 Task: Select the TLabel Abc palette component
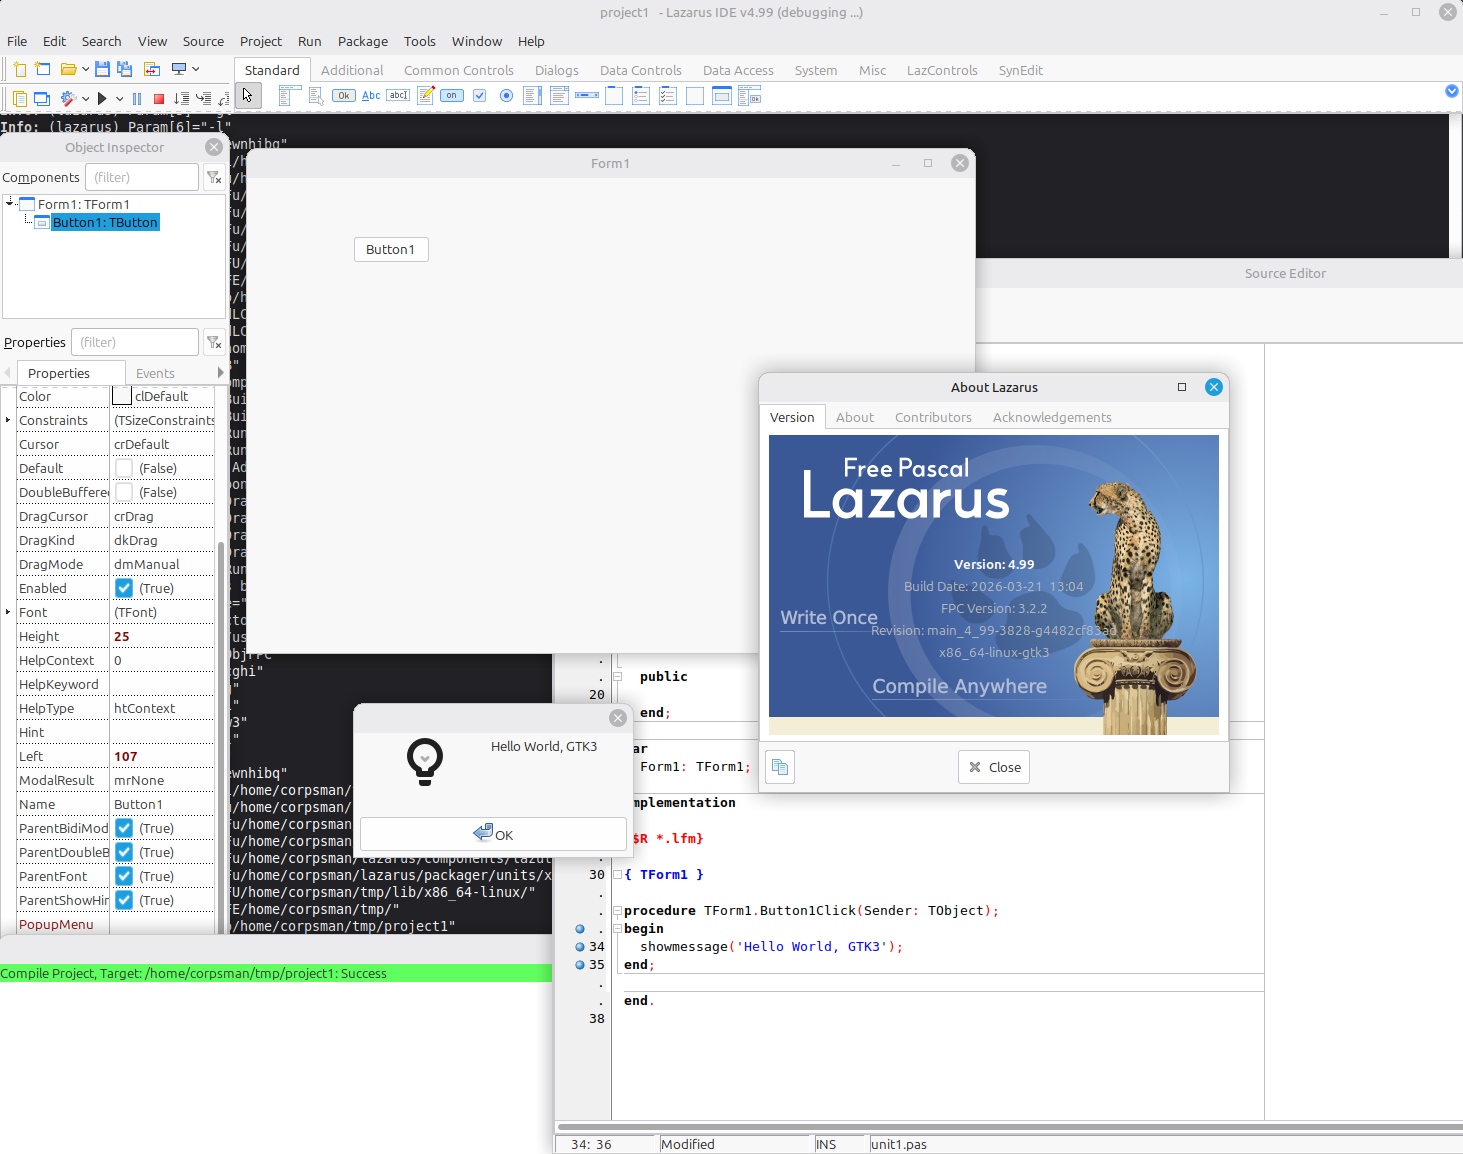371,96
